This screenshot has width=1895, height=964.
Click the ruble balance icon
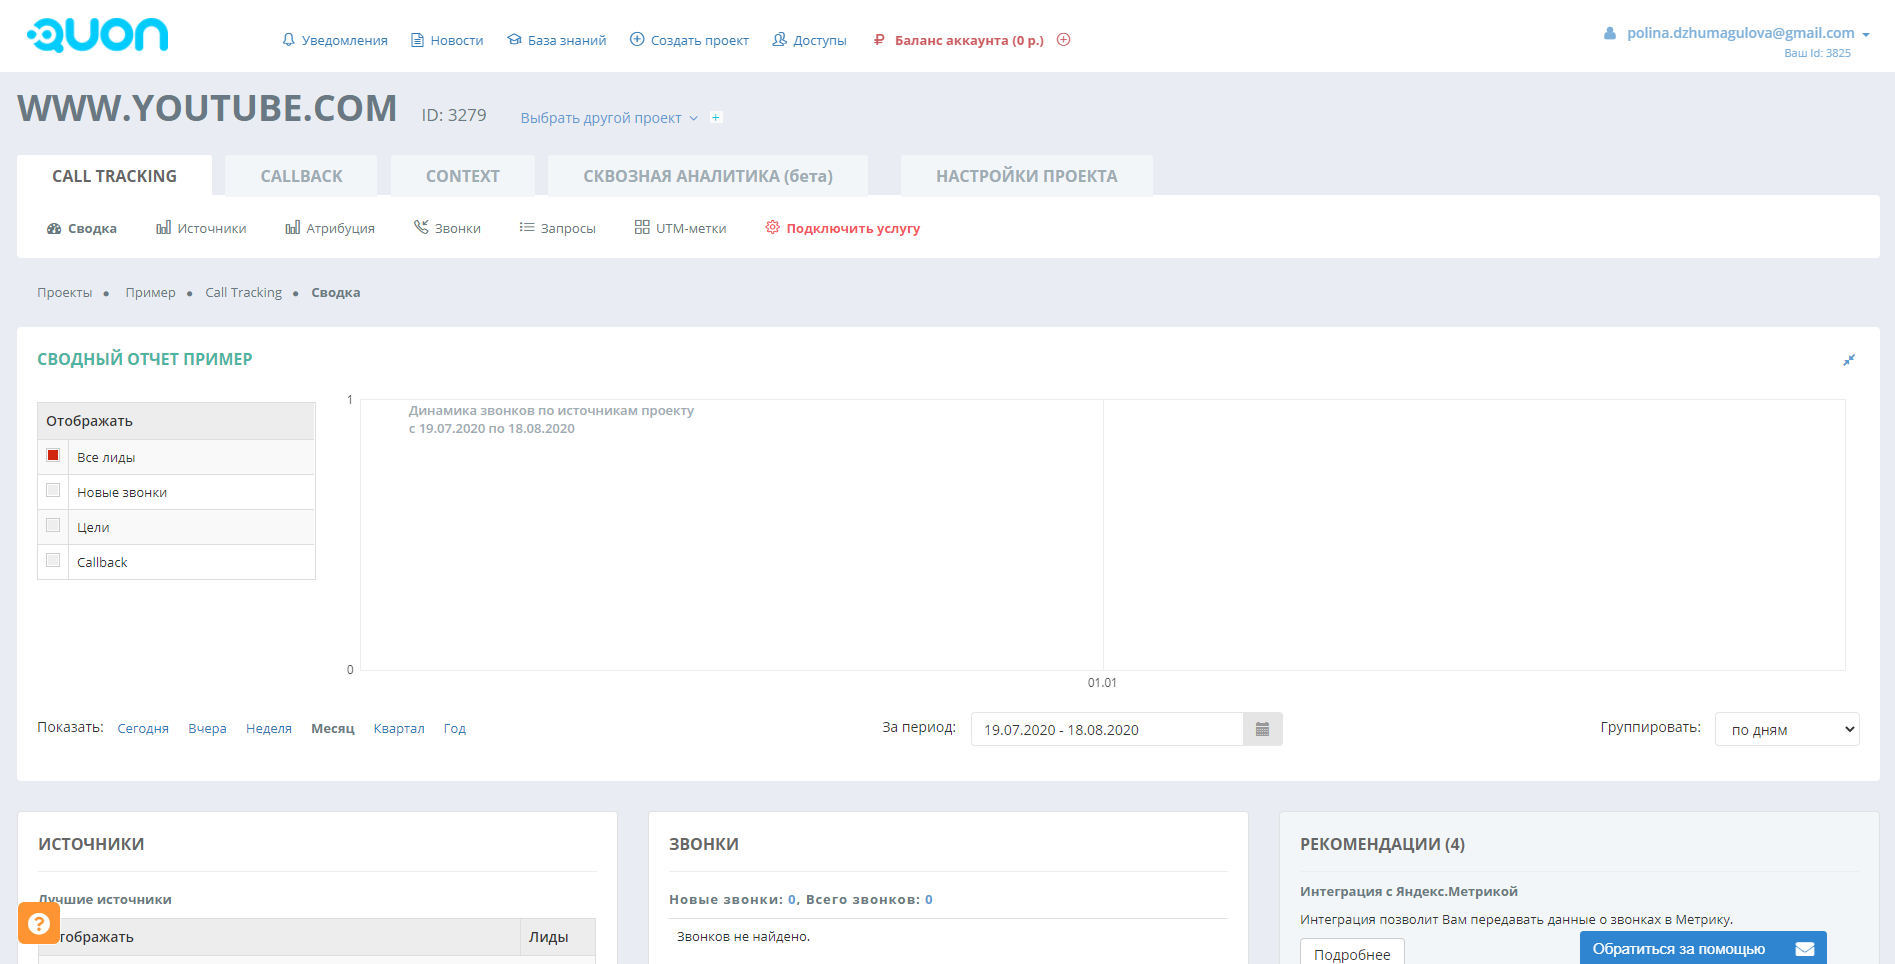coord(879,40)
